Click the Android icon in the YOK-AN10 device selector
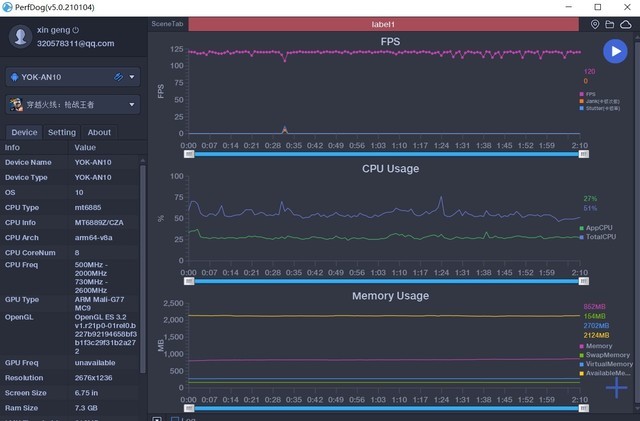Image resolution: width=640 pixels, height=421 pixels. click(15, 77)
